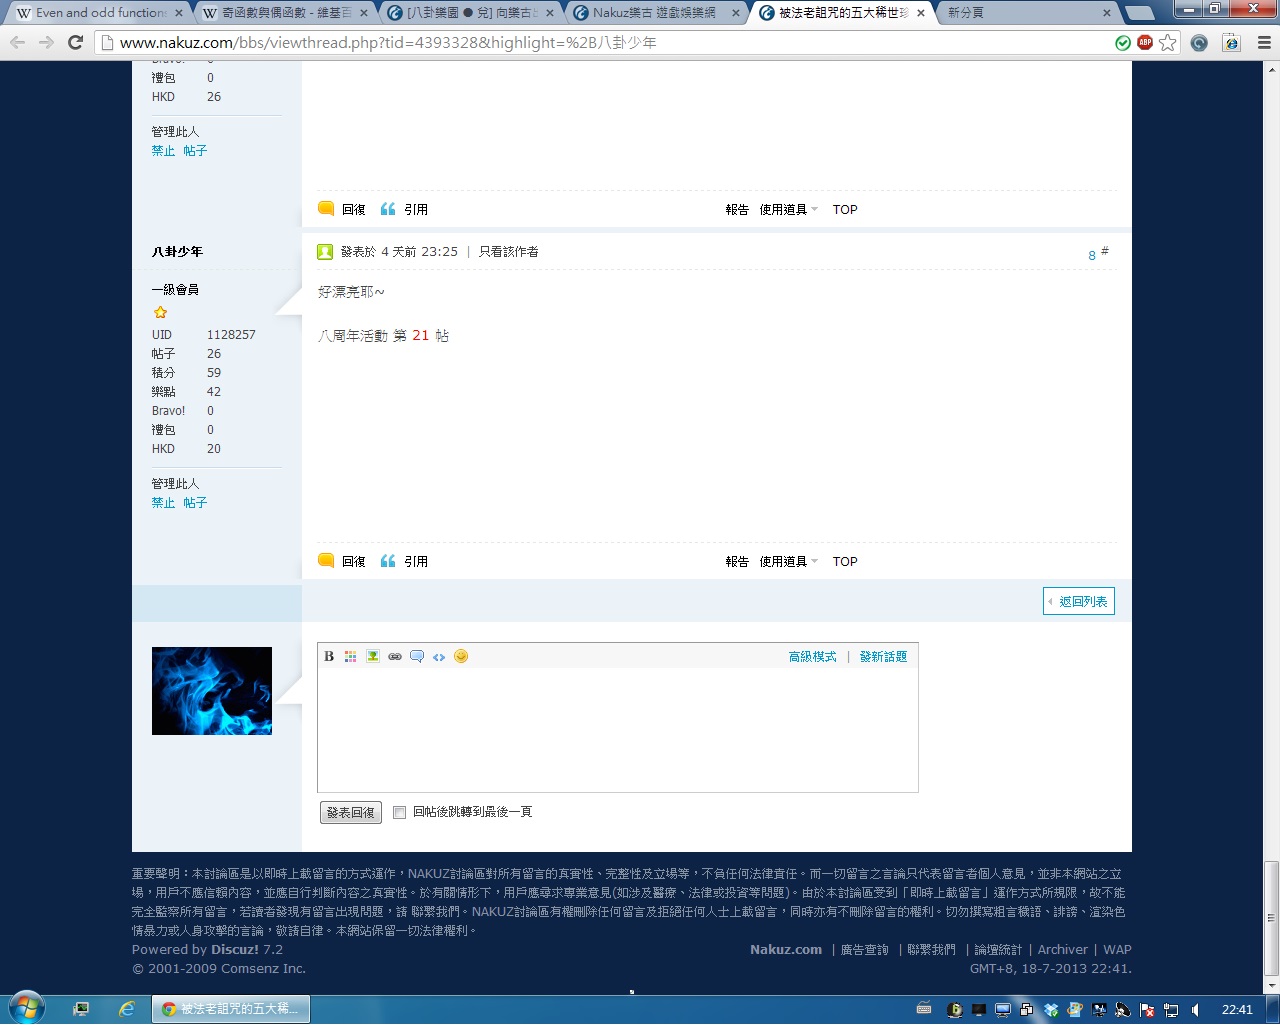Open 論壇統計 footer link

point(998,950)
